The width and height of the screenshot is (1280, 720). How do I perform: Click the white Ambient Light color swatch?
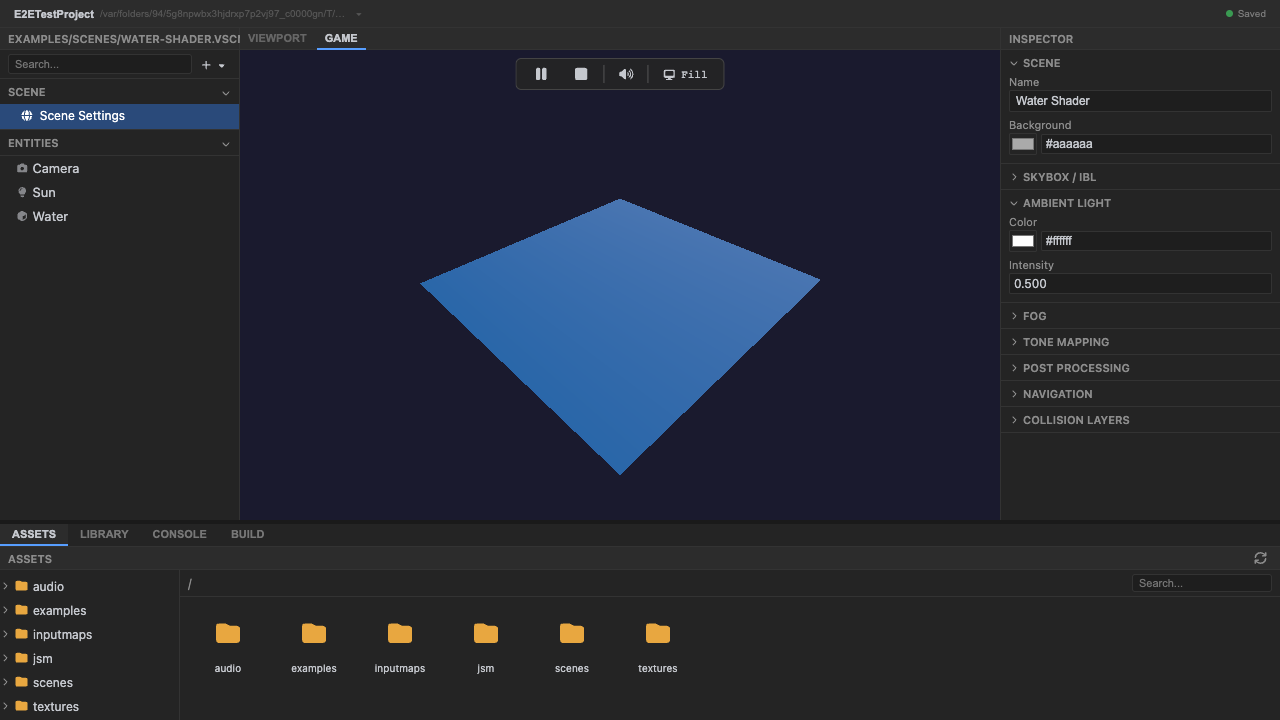coord(1022,241)
